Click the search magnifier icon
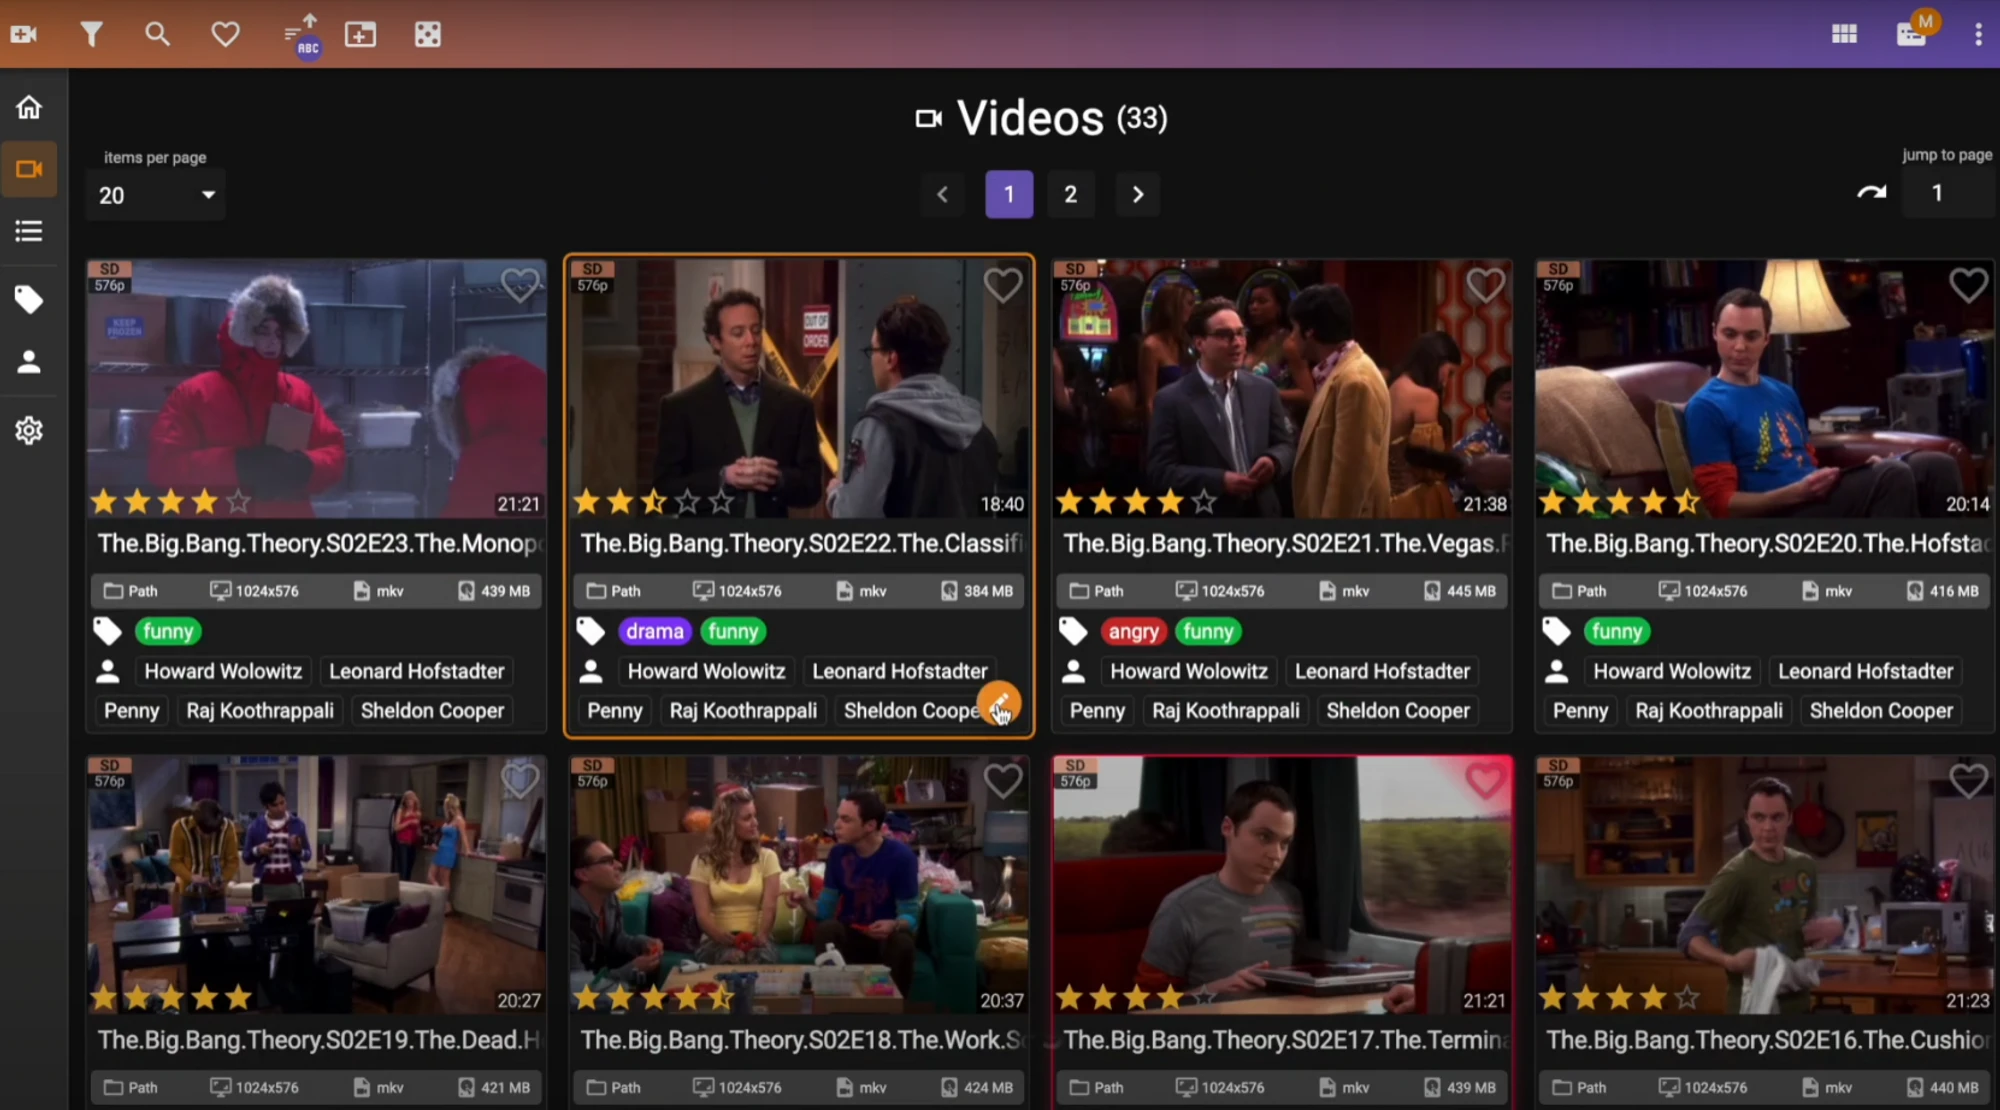This screenshot has height=1110, width=2000. coord(157,34)
